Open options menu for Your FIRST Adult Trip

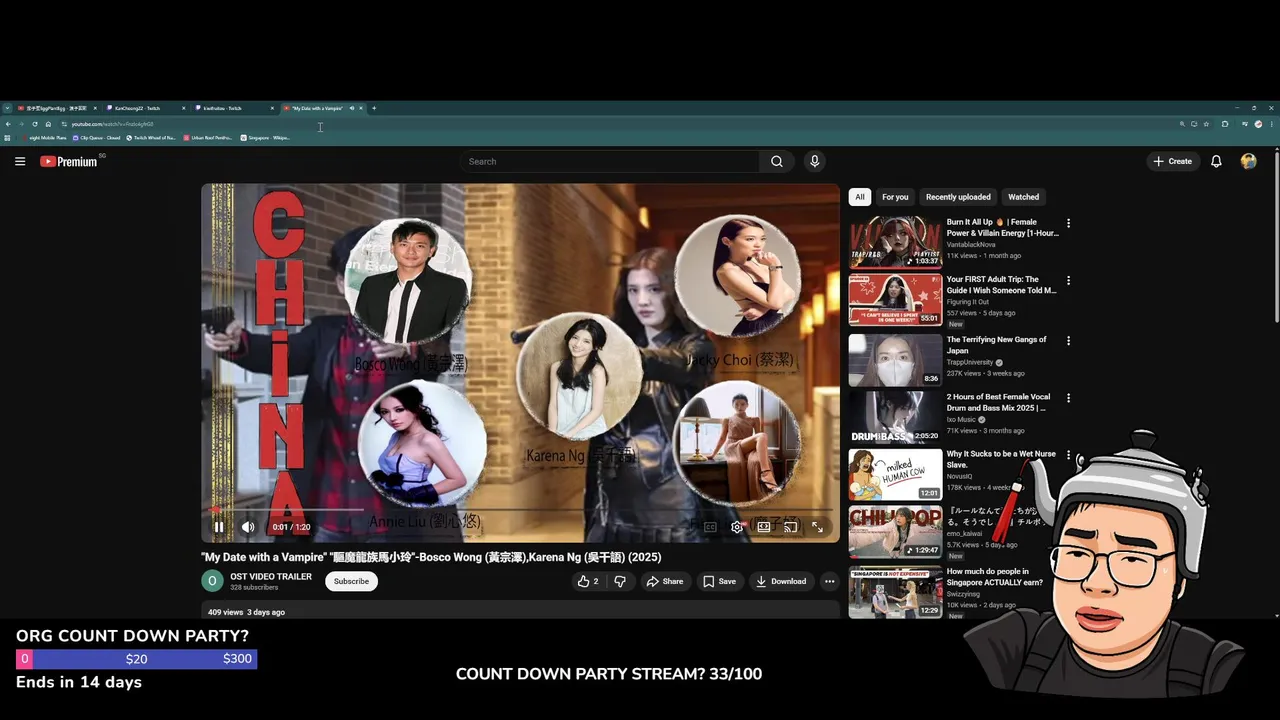tap(1068, 281)
